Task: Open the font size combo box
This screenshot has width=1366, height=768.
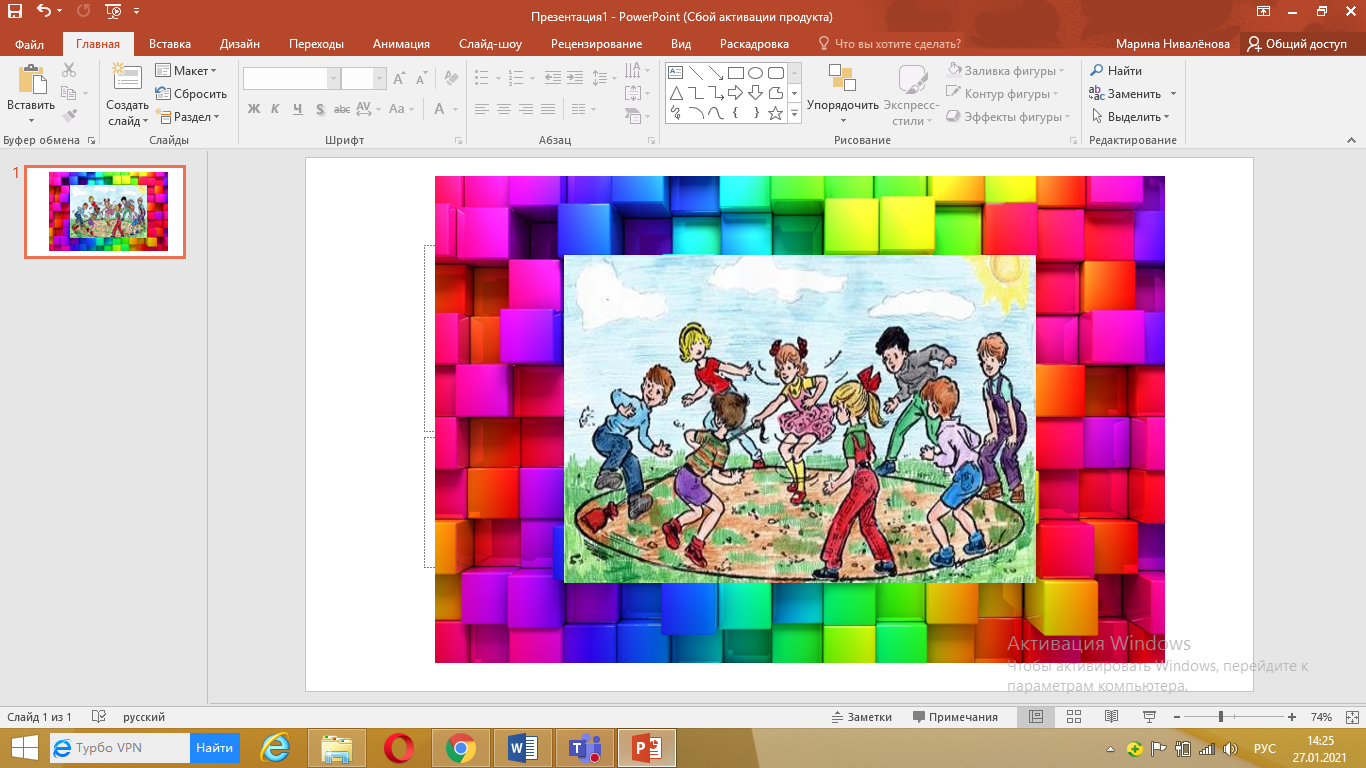Action: tap(364, 79)
